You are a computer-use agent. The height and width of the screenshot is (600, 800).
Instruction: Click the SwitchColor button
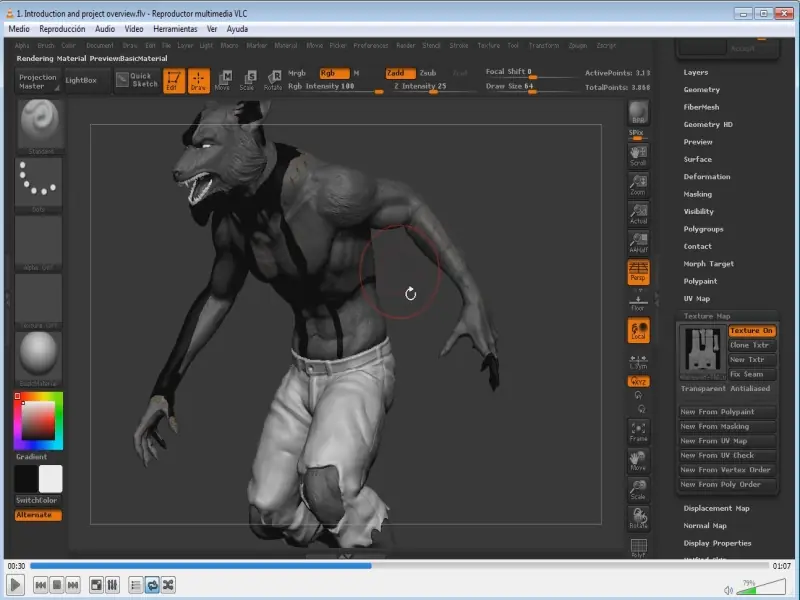pyautogui.click(x=36, y=501)
